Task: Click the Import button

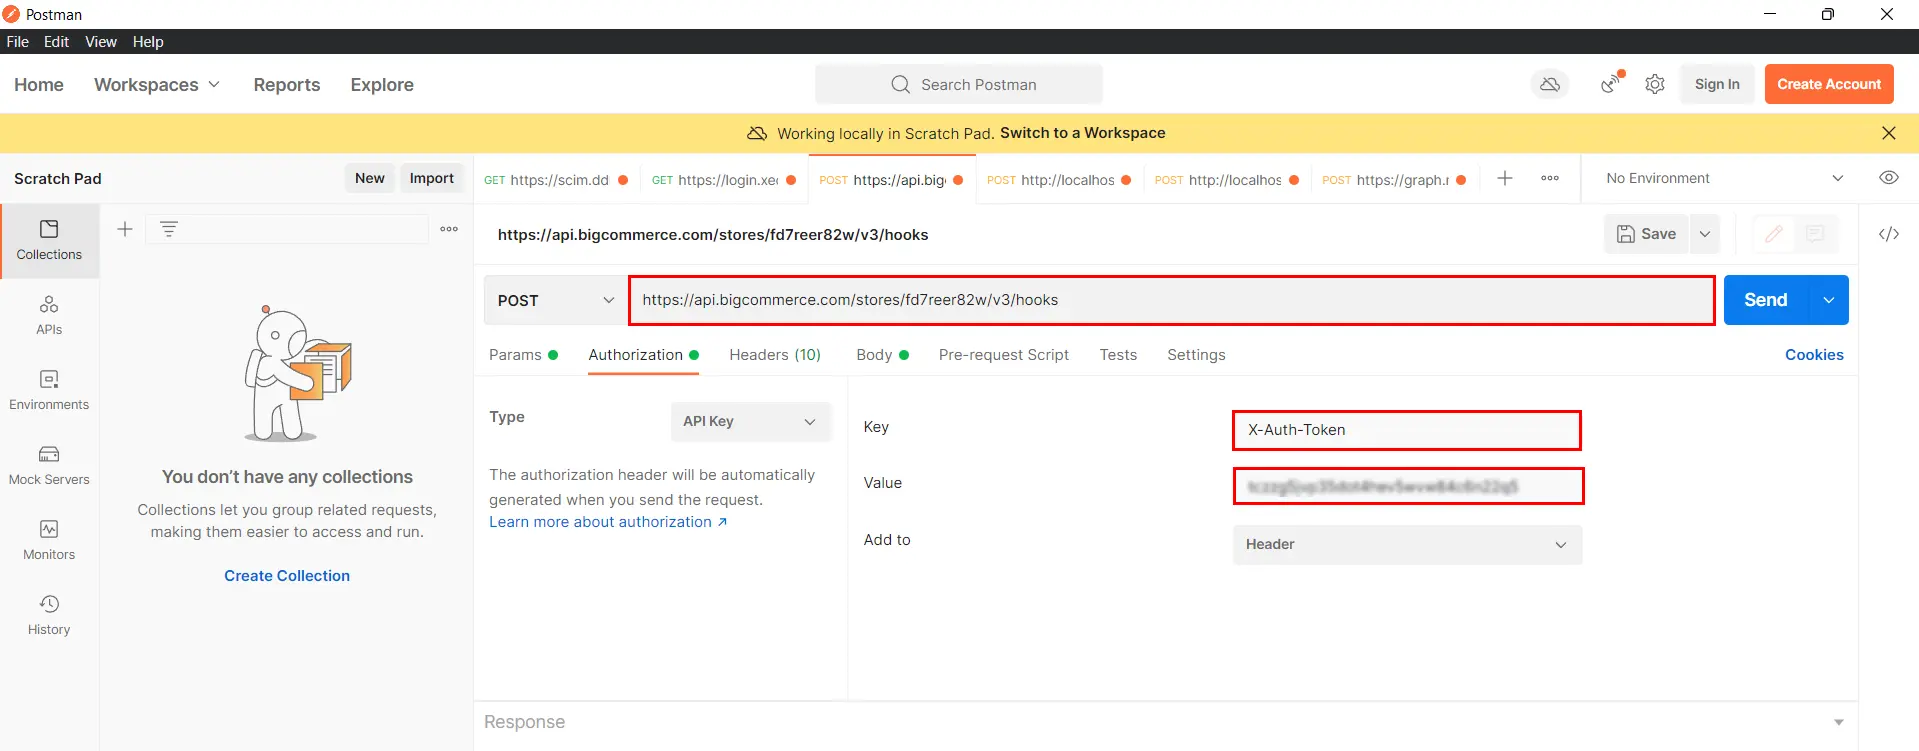Action: 432,178
